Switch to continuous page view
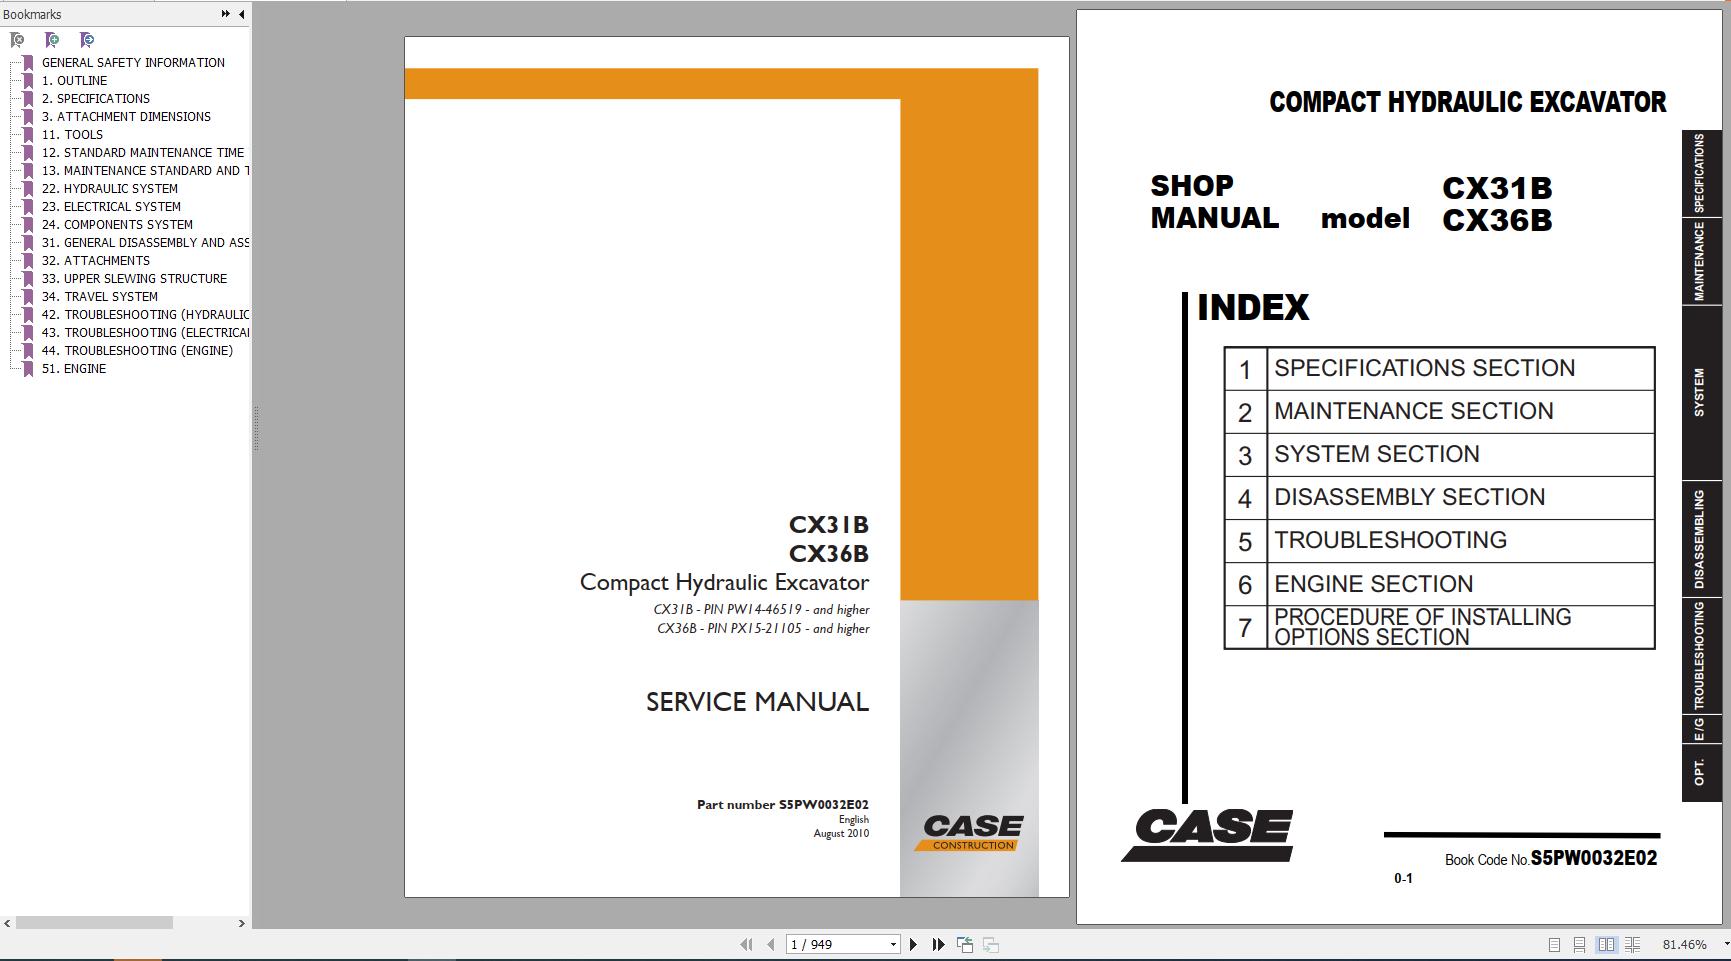1731x961 pixels. click(1579, 944)
